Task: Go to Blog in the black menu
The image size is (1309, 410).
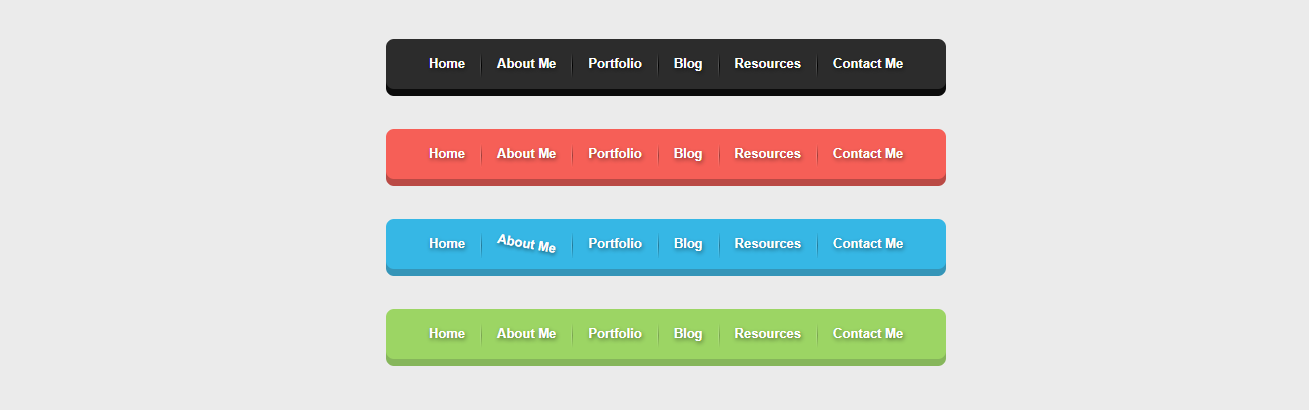Action: click(x=688, y=64)
